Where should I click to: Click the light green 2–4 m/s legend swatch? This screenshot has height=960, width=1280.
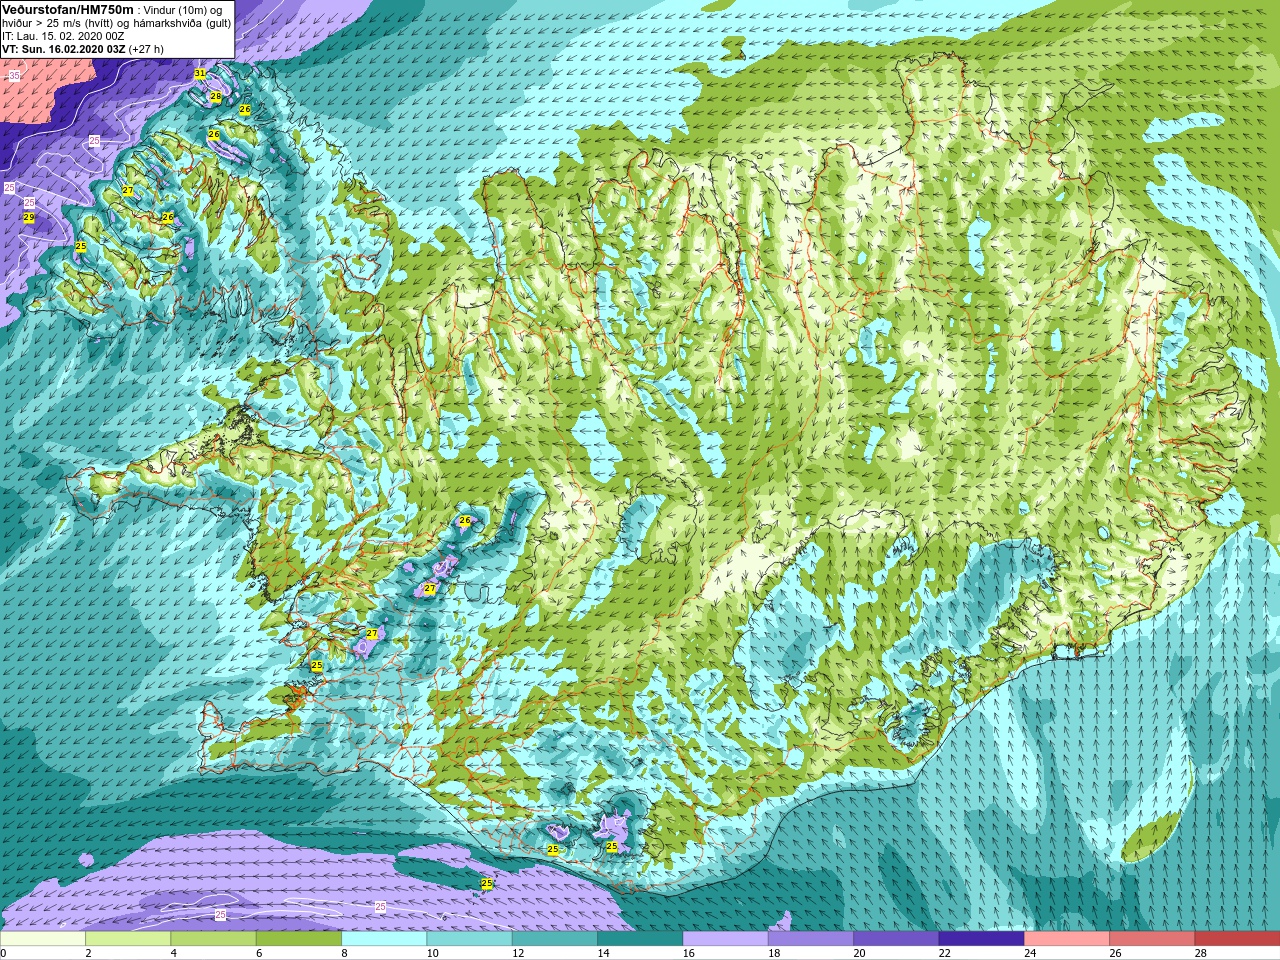pos(128,939)
